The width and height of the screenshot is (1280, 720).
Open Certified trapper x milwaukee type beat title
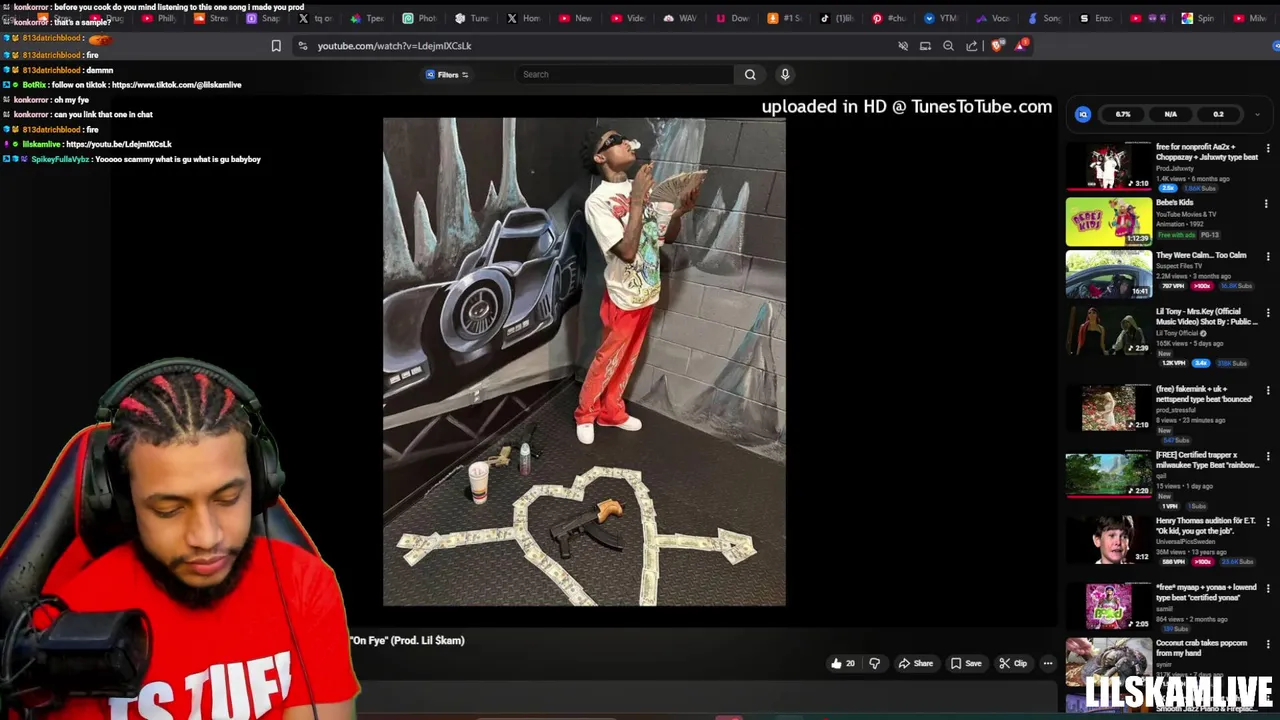click(x=1207, y=460)
